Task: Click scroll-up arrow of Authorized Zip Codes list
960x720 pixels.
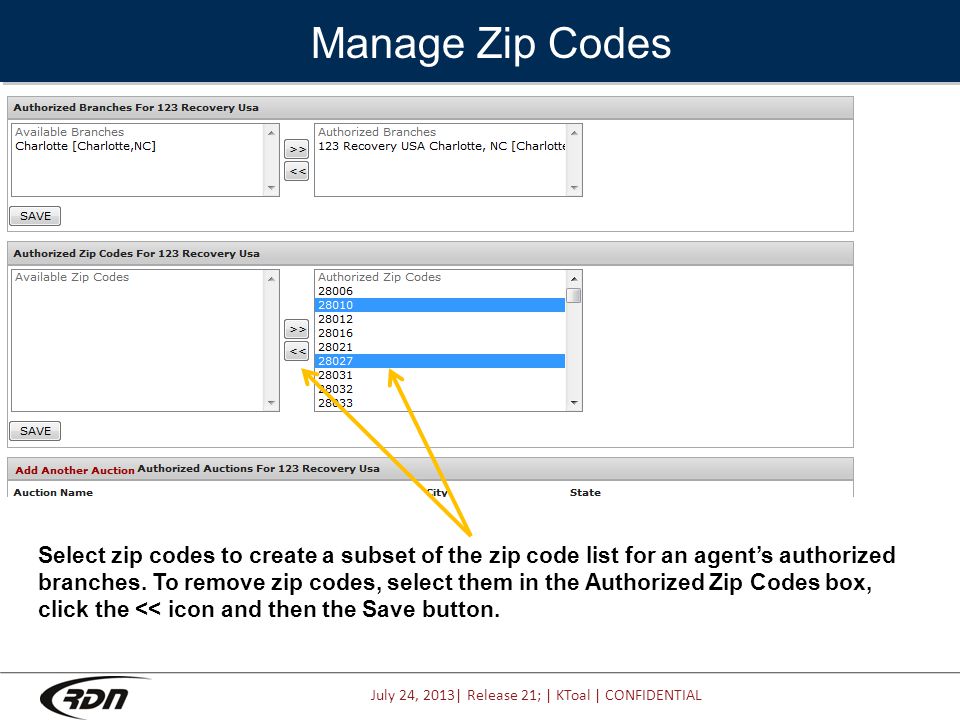Action: (574, 279)
